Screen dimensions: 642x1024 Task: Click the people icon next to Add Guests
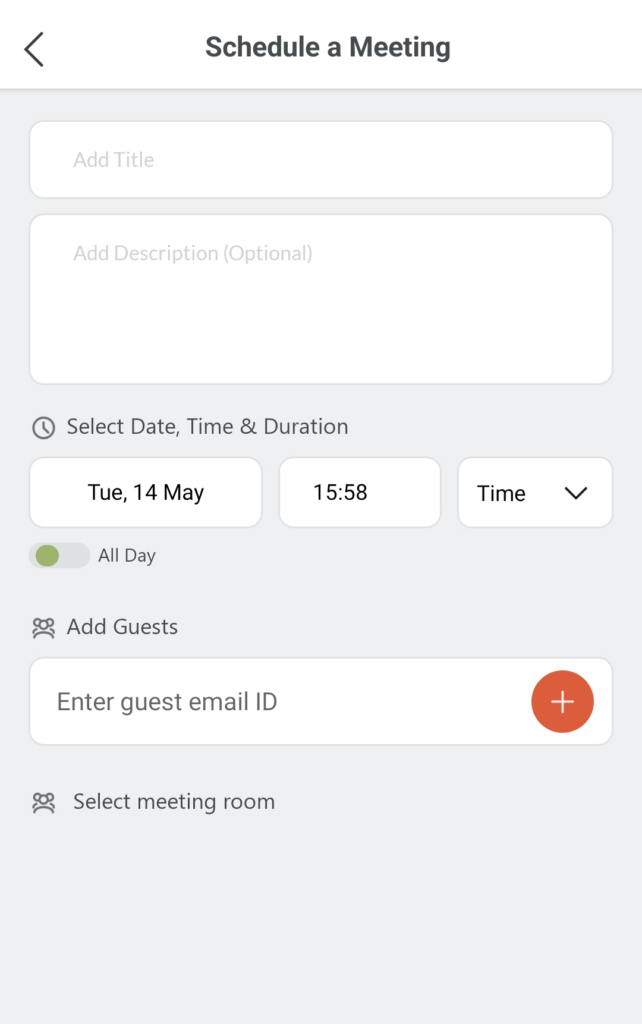click(x=43, y=628)
